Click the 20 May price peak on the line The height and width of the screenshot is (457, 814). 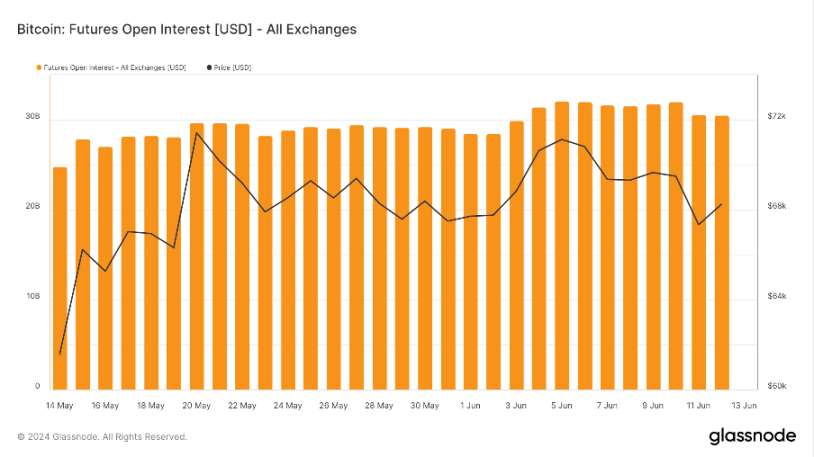pos(197,133)
